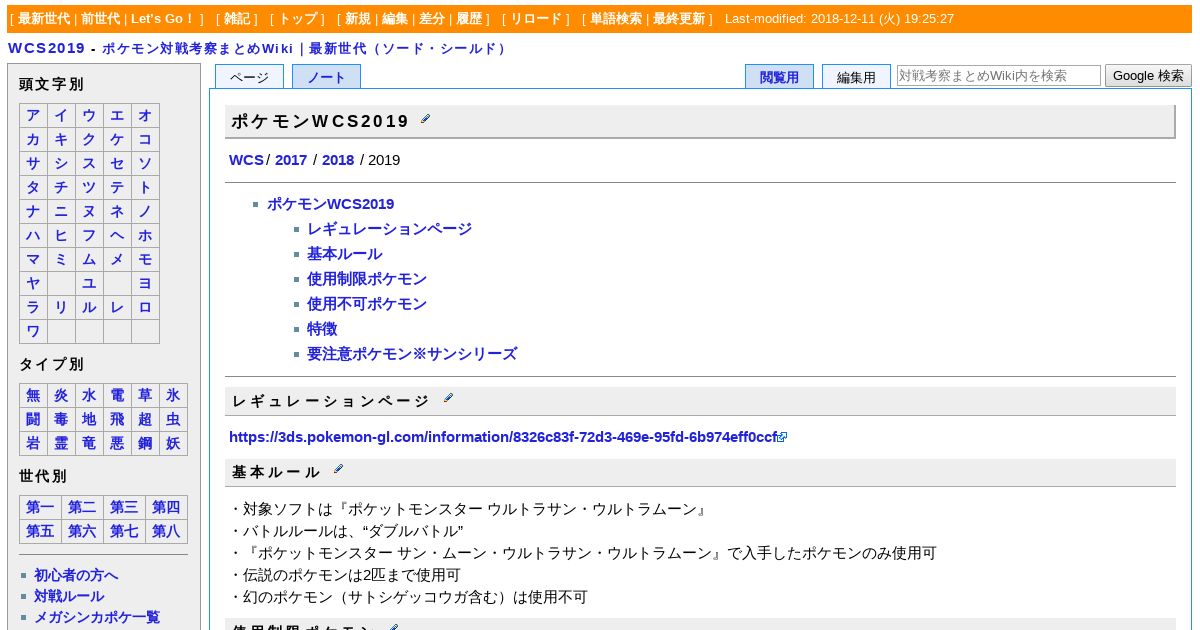Screen dimensions: 1200x630
Task: Go to トップ from top bar
Action: [x=298, y=19]
